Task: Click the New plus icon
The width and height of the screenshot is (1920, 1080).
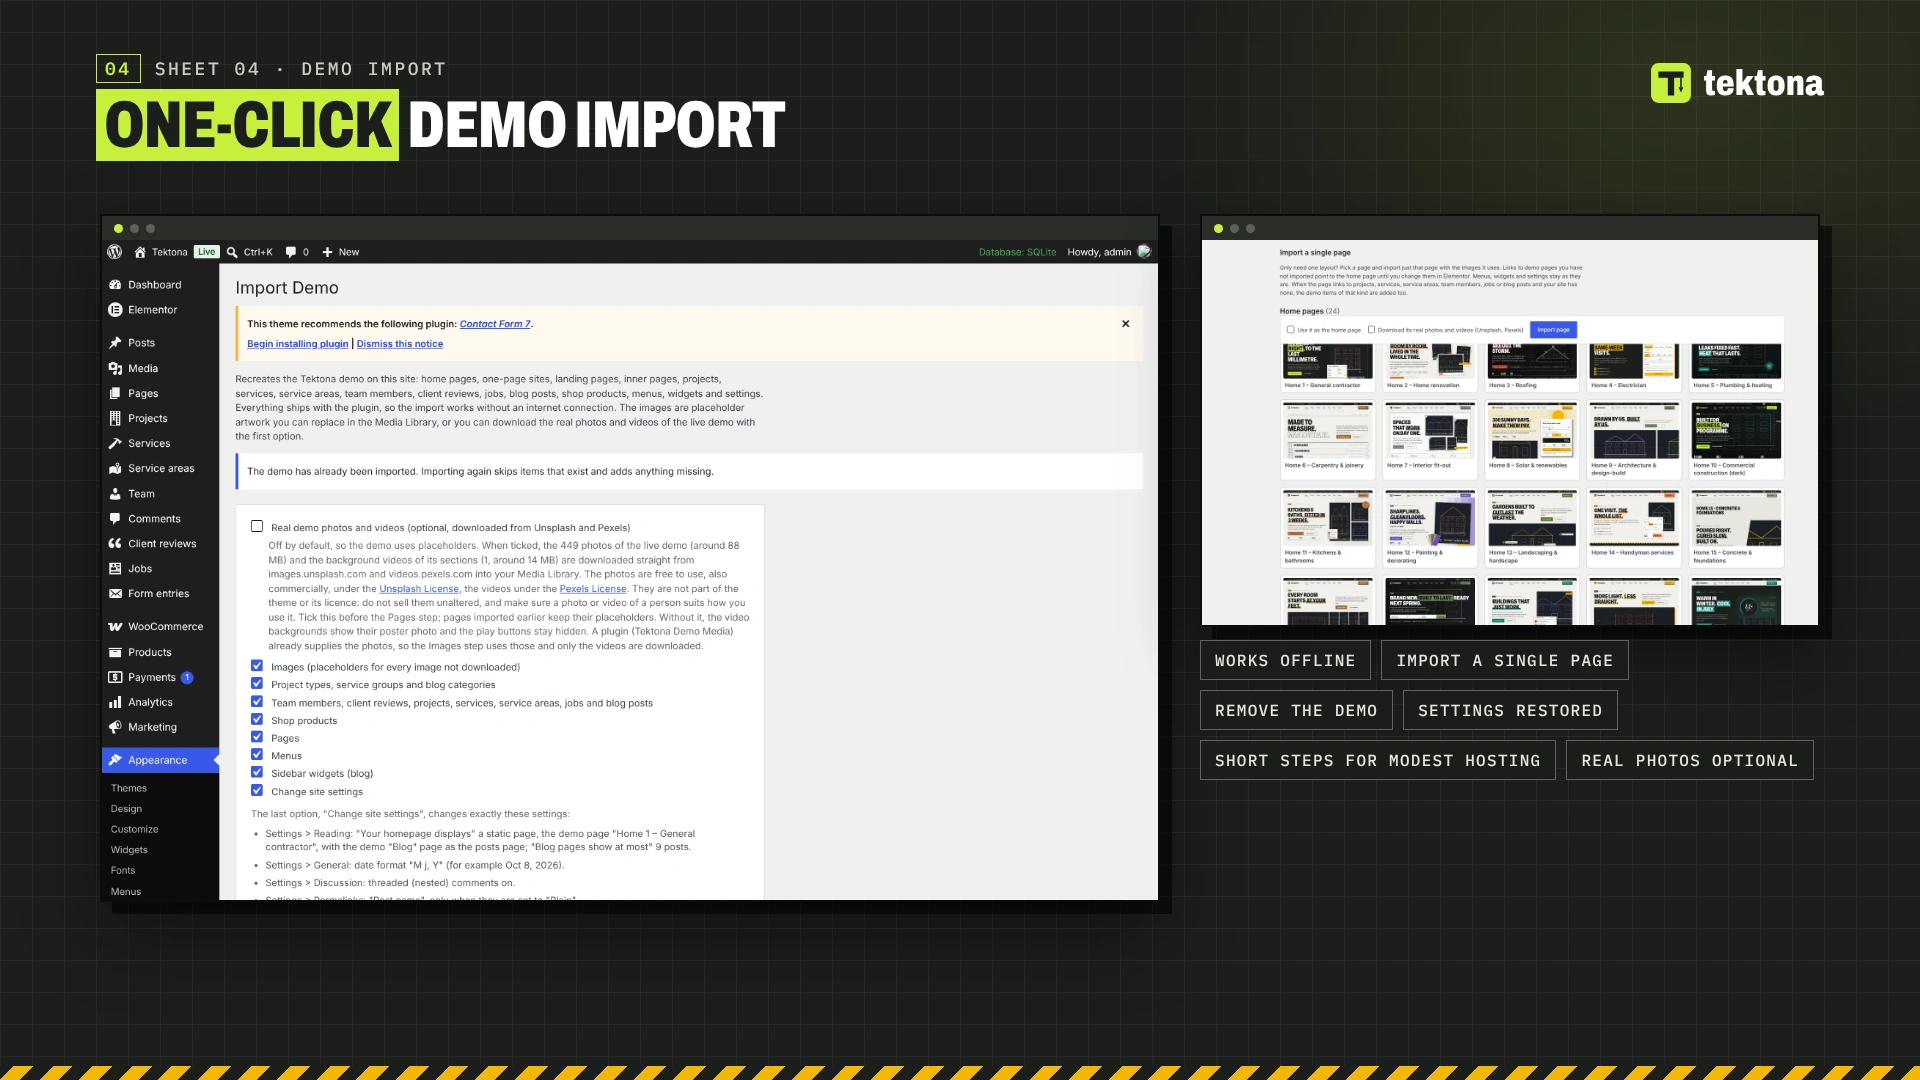Action: click(x=327, y=252)
